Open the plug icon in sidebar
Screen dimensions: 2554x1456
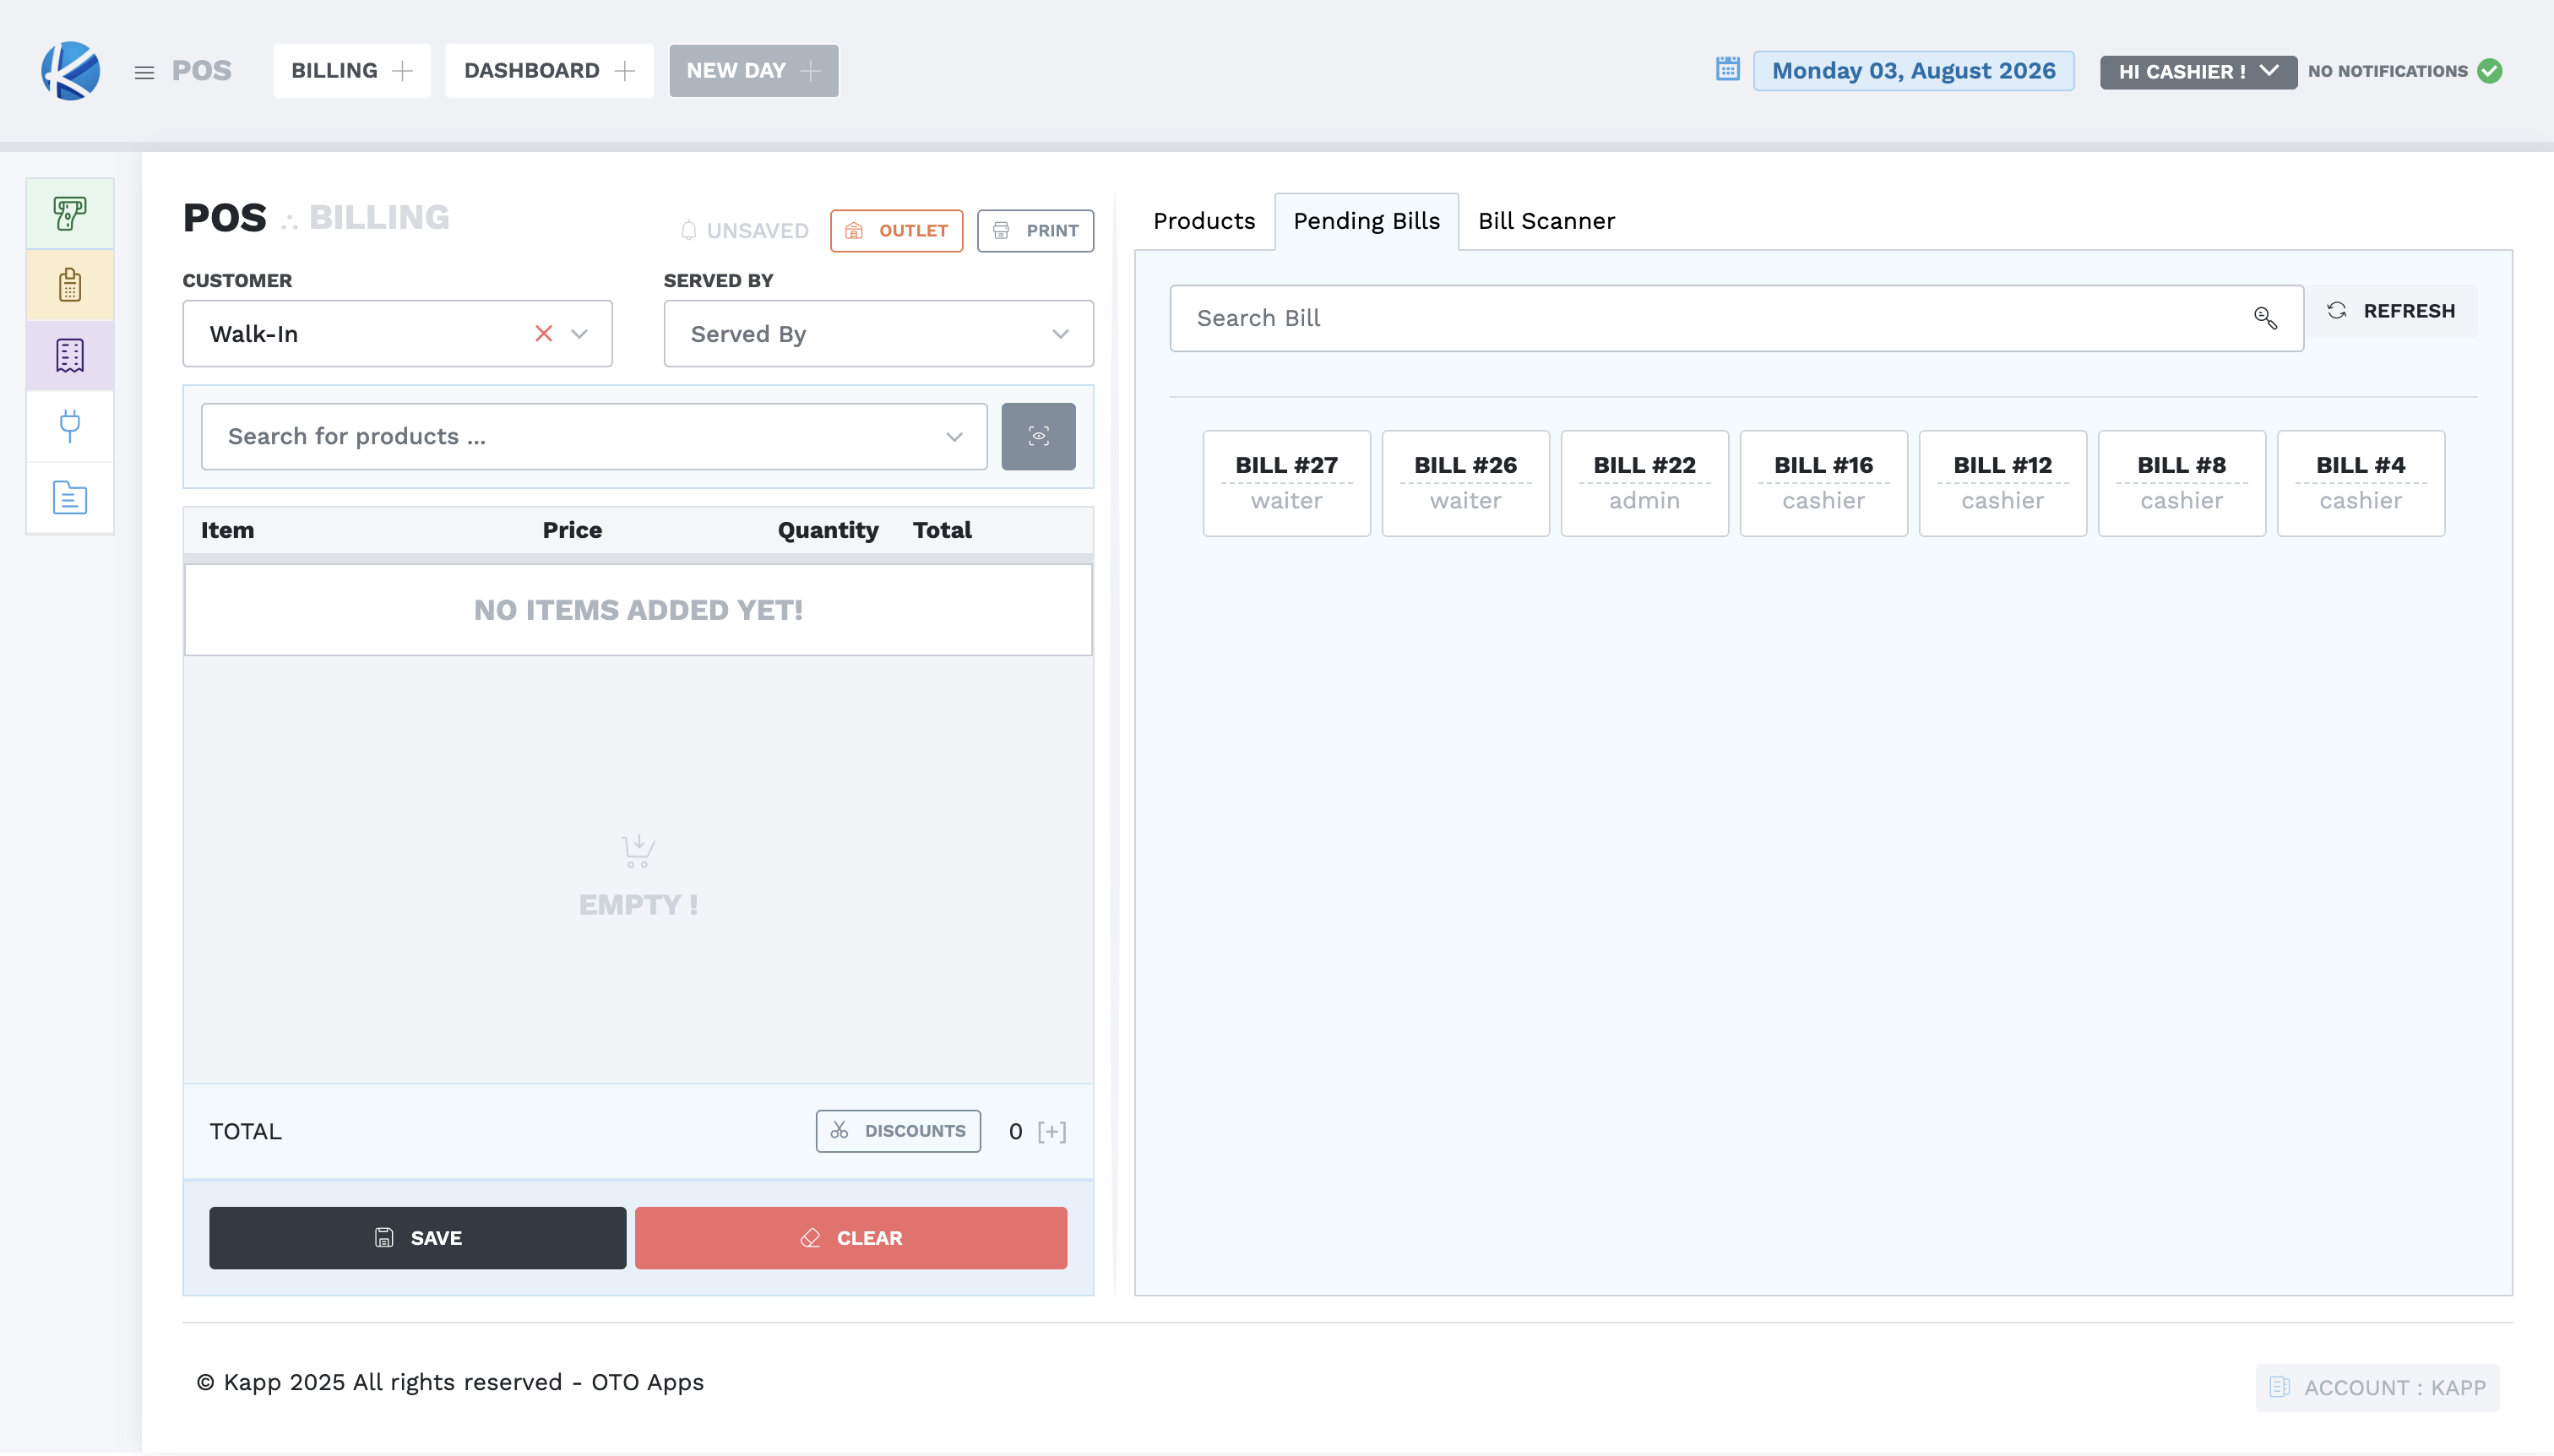tap(70, 426)
